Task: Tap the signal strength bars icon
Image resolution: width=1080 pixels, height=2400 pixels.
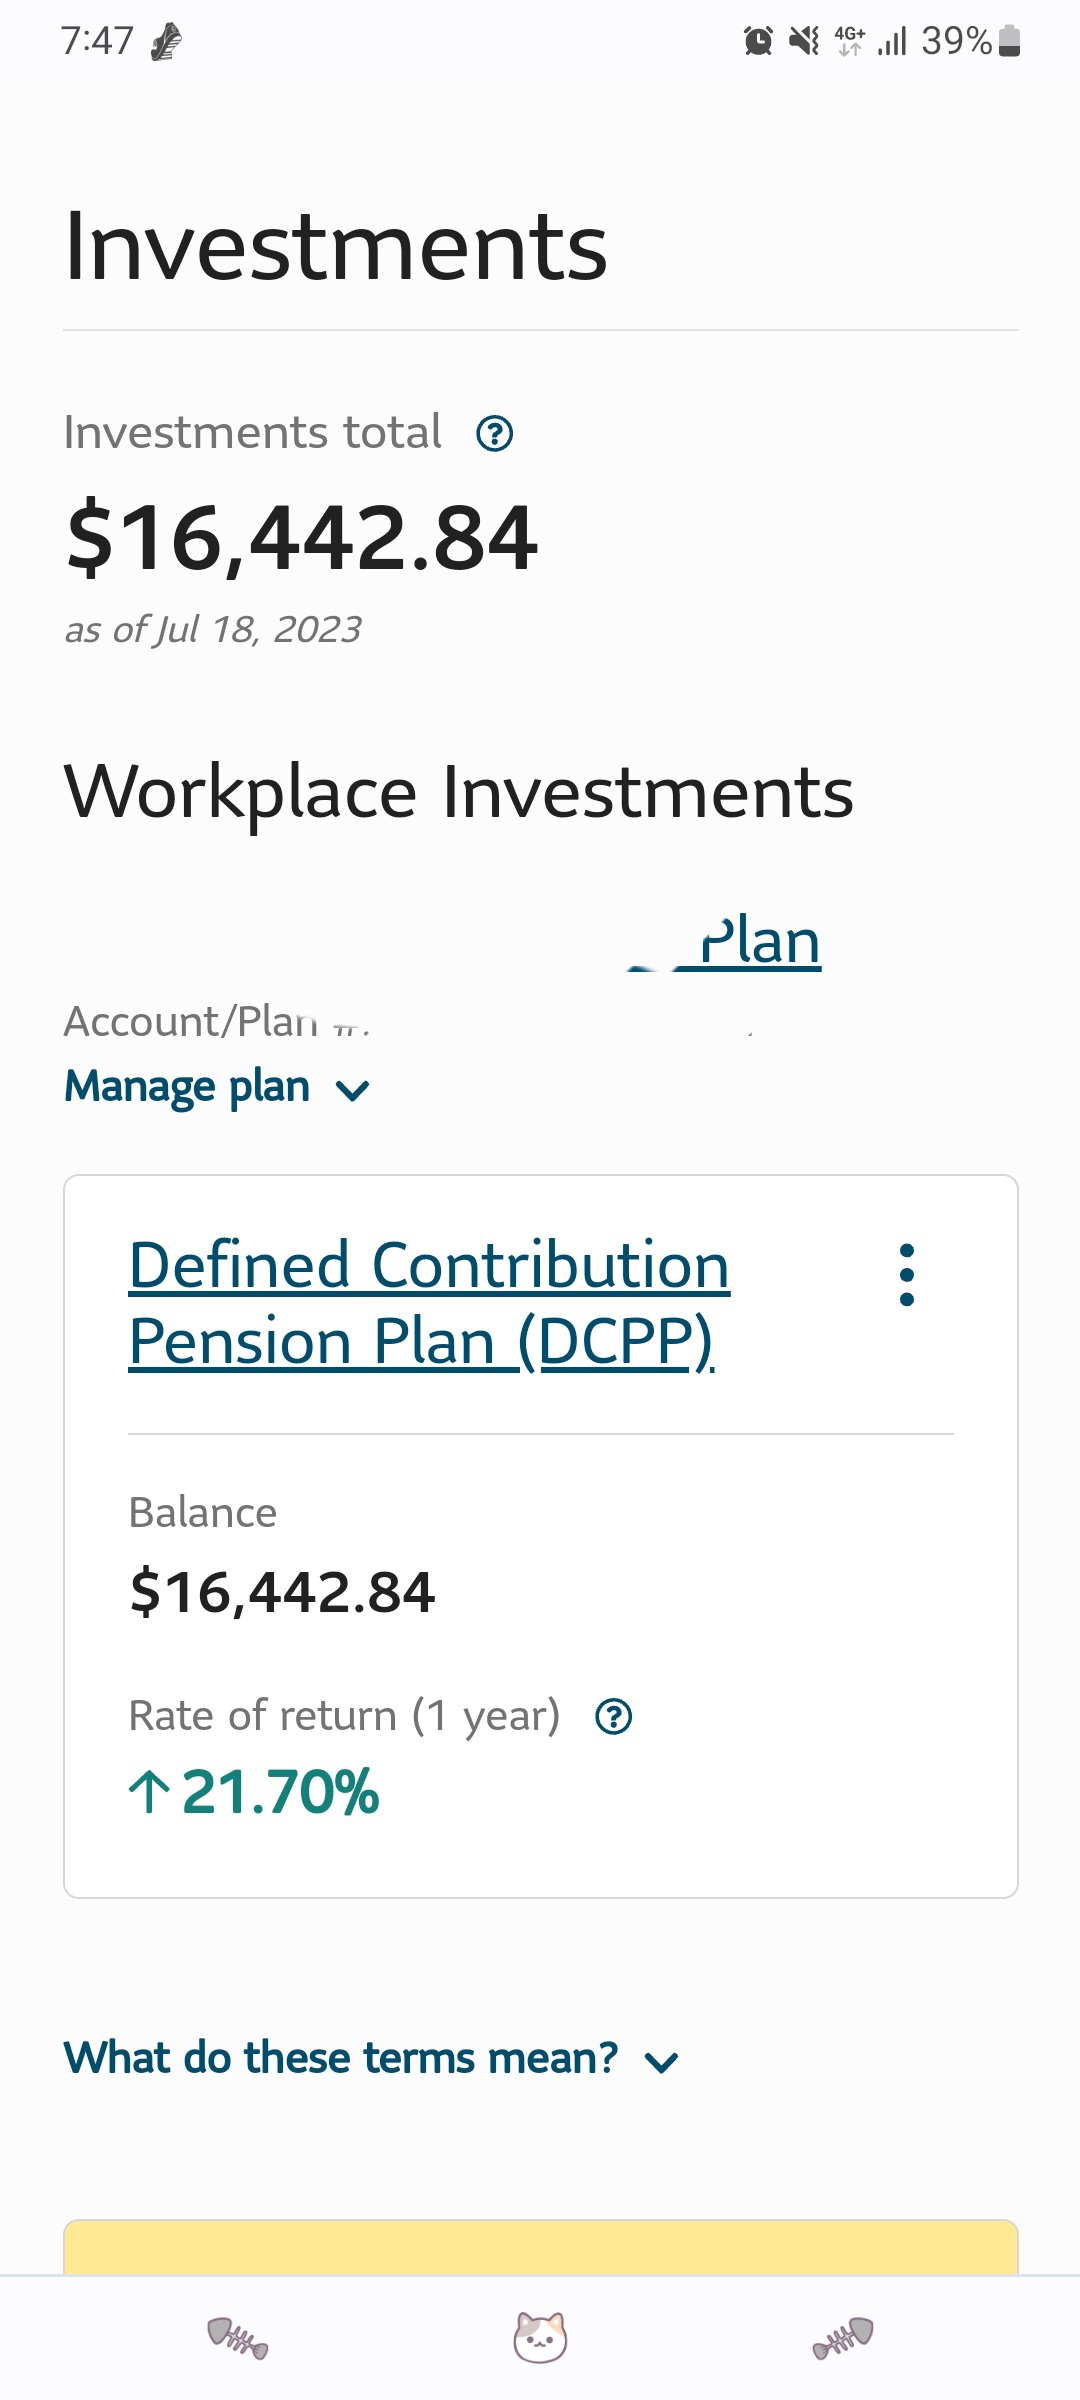Action: click(892, 41)
